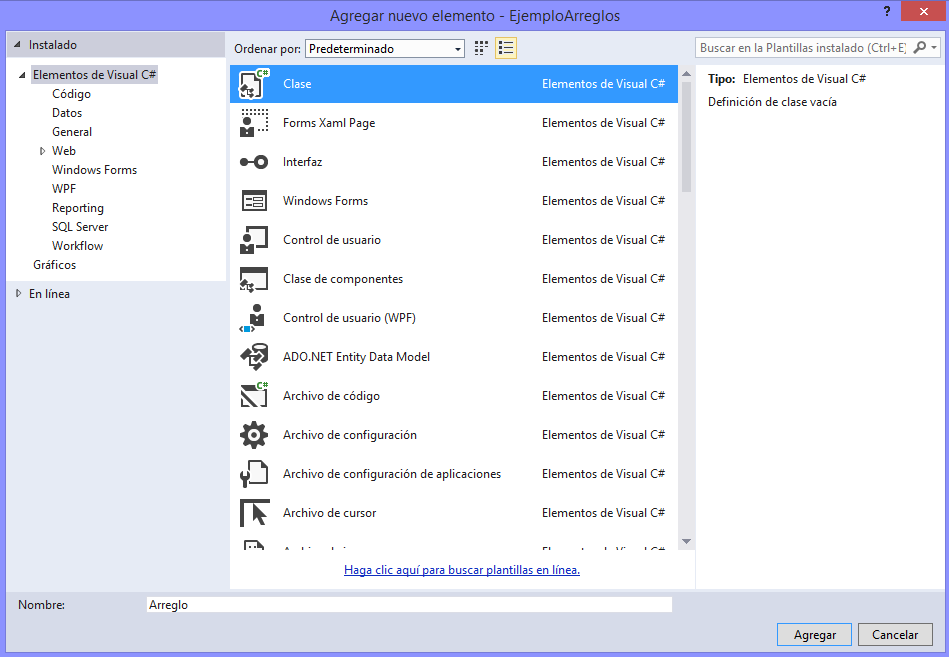Click the Nombre text field
This screenshot has height=657, width=949.
pyautogui.click(x=408, y=605)
